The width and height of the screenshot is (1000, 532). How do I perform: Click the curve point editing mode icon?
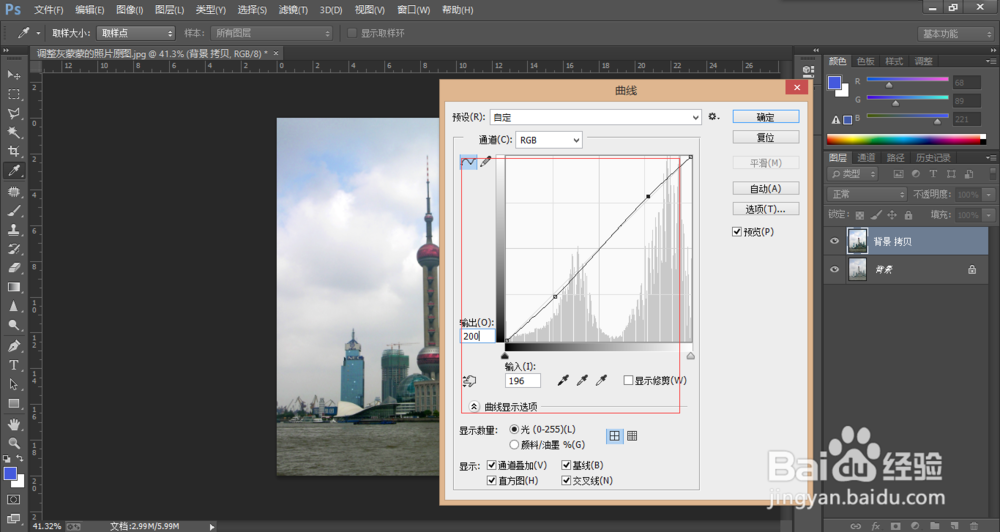click(x=469, y=162)
